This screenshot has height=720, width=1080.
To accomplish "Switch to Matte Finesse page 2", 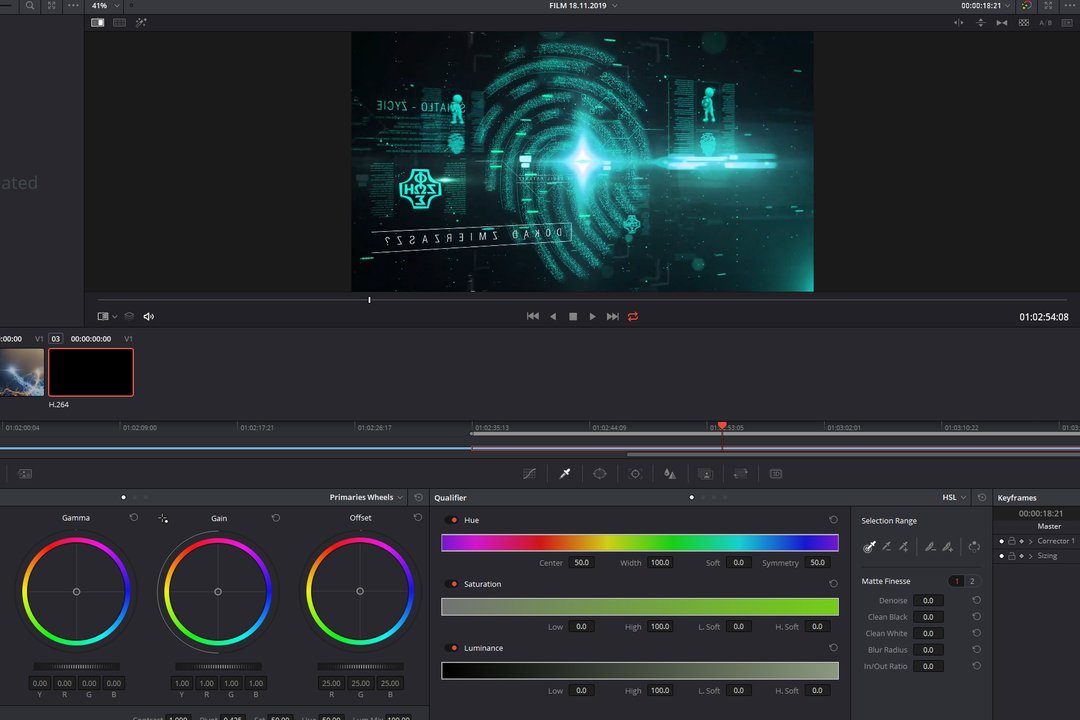I will tap(973, 581).
